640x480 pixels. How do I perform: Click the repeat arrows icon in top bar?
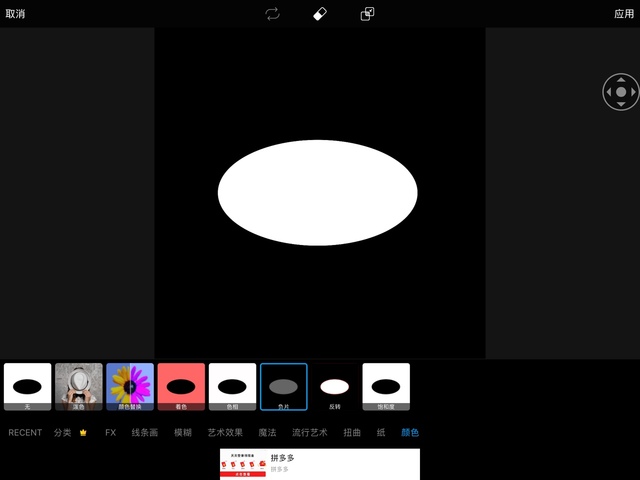click(x=272, y=14)
